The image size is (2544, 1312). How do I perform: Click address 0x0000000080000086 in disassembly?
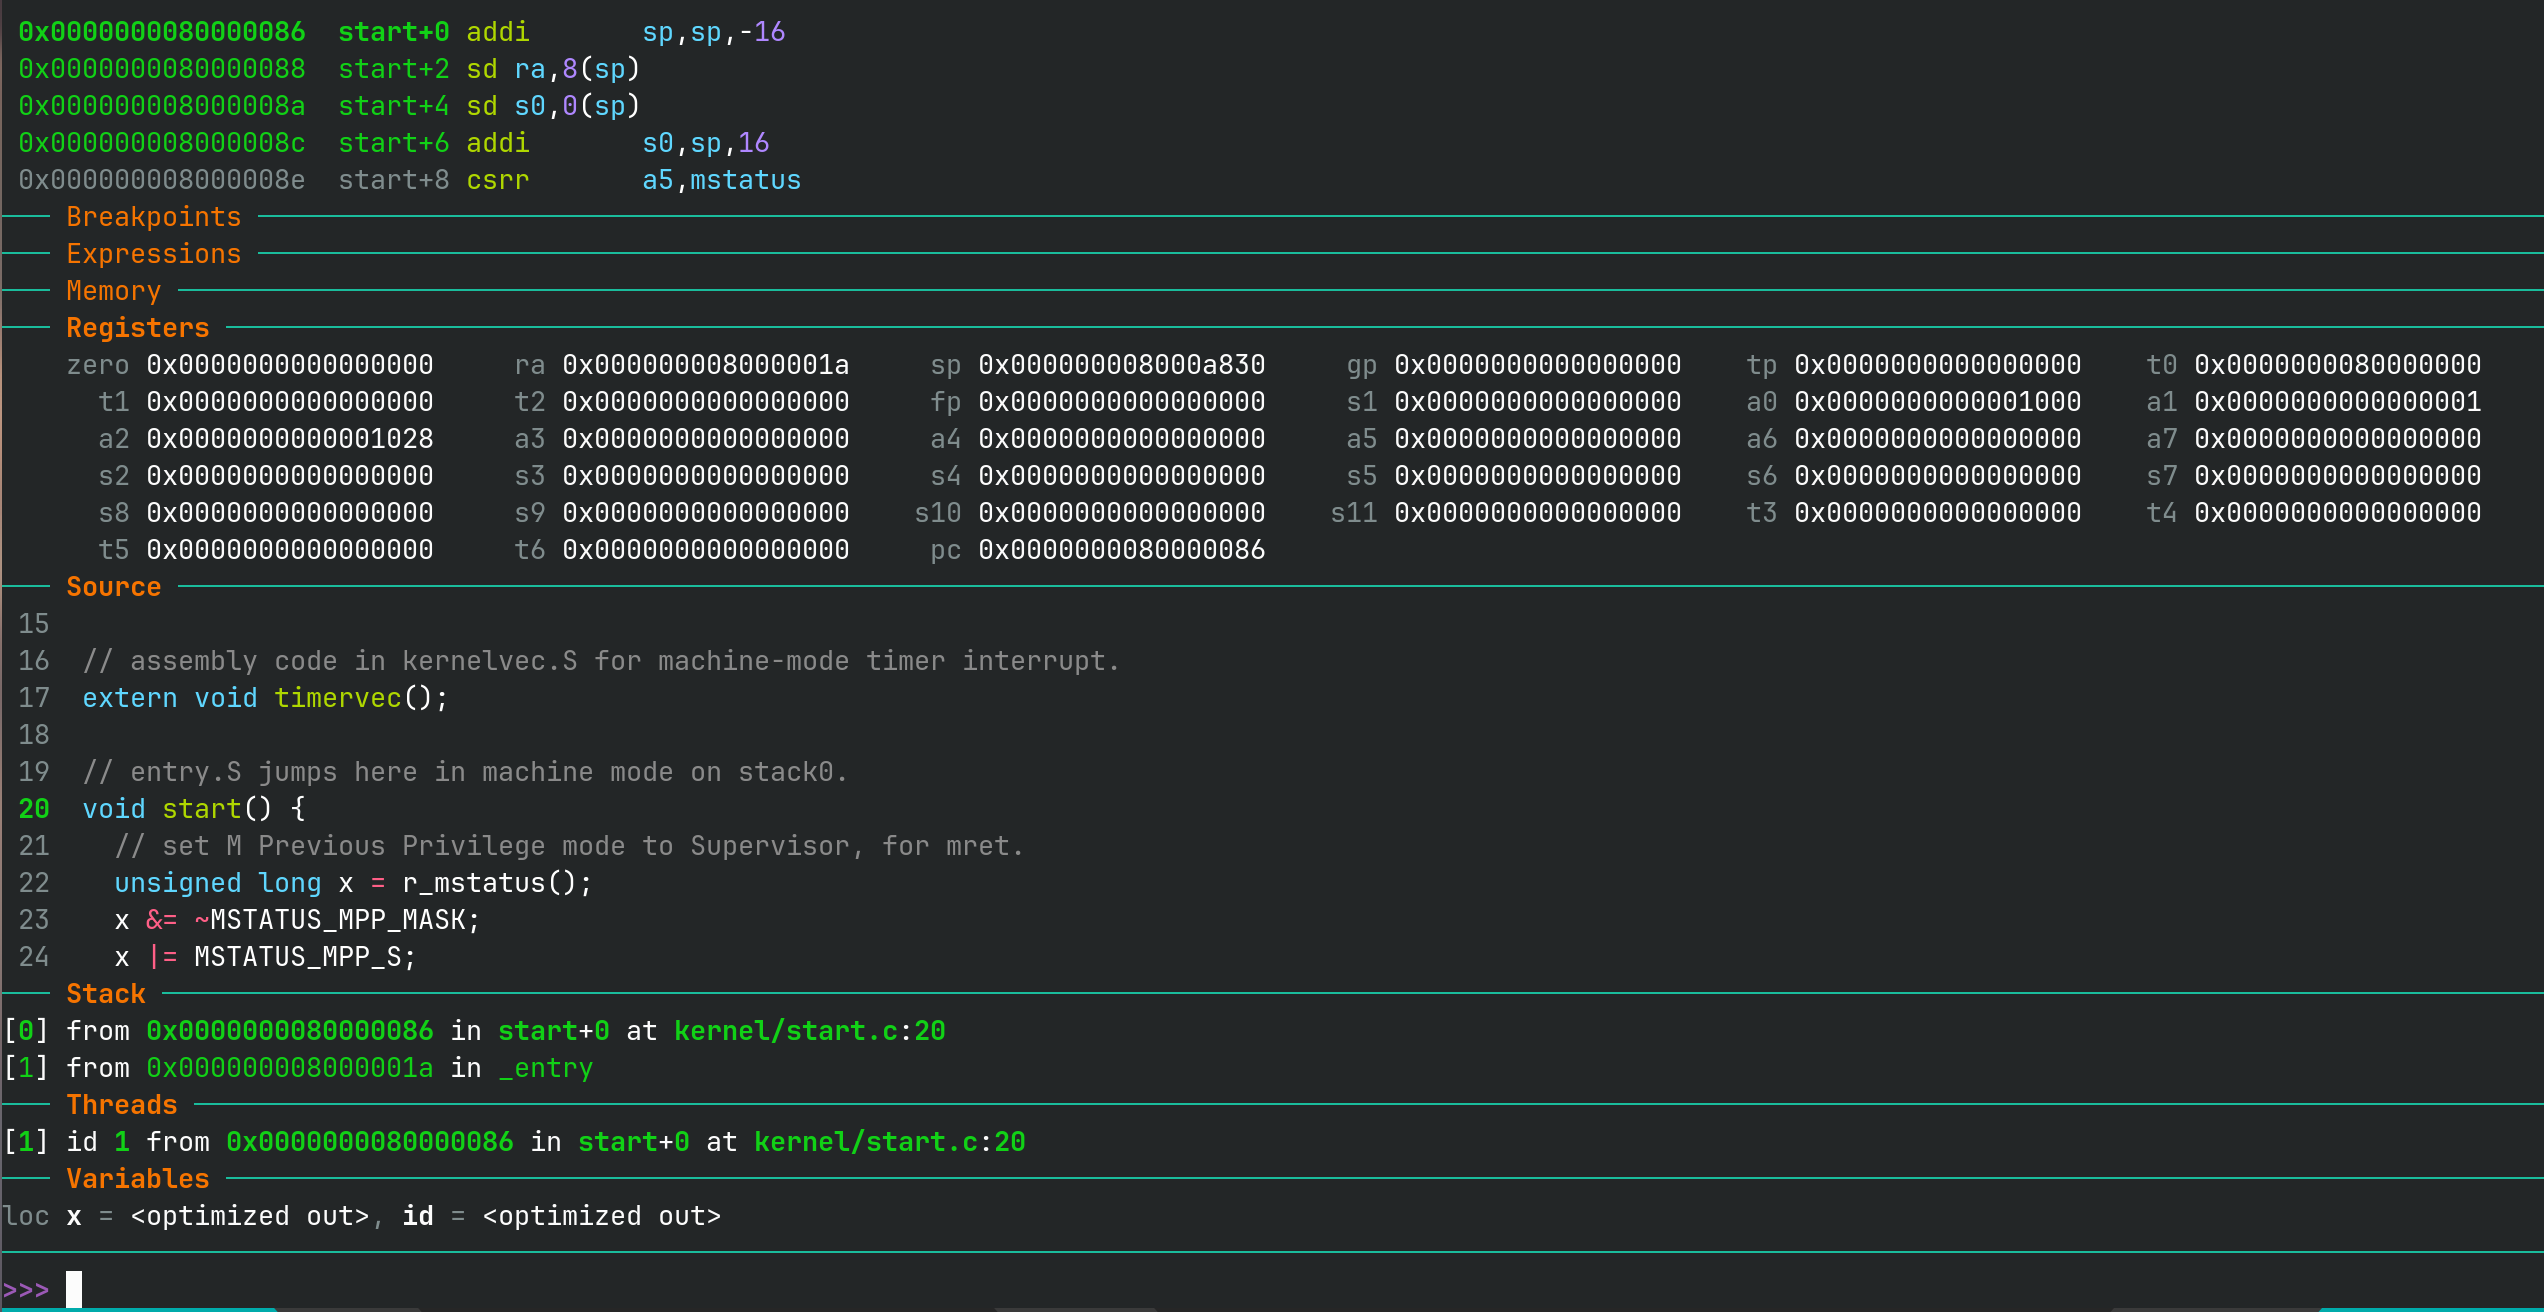point(161,32)
